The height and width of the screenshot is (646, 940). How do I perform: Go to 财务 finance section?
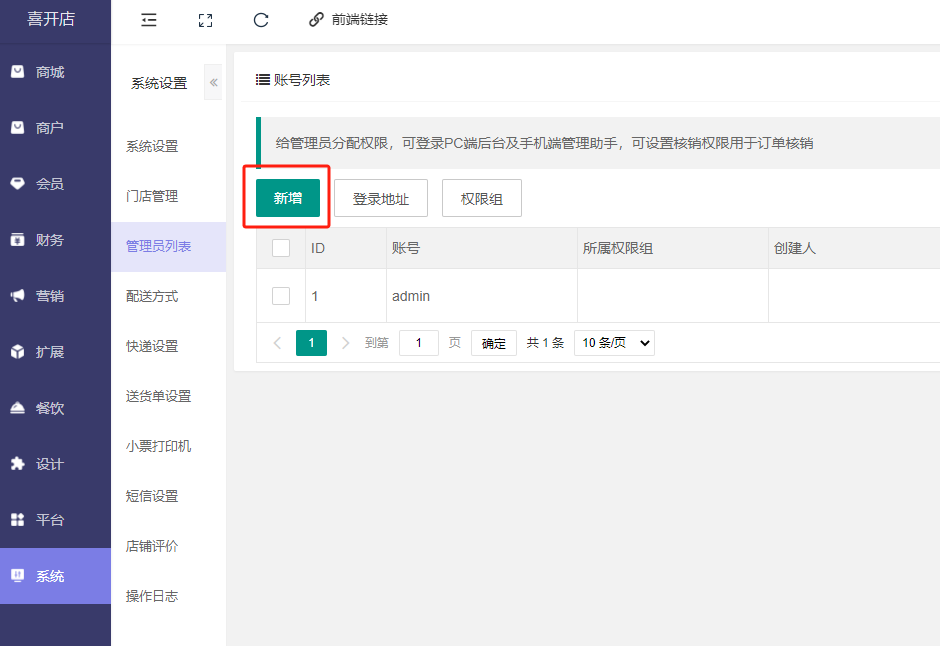pyautogui.click(x=49, y=240)
